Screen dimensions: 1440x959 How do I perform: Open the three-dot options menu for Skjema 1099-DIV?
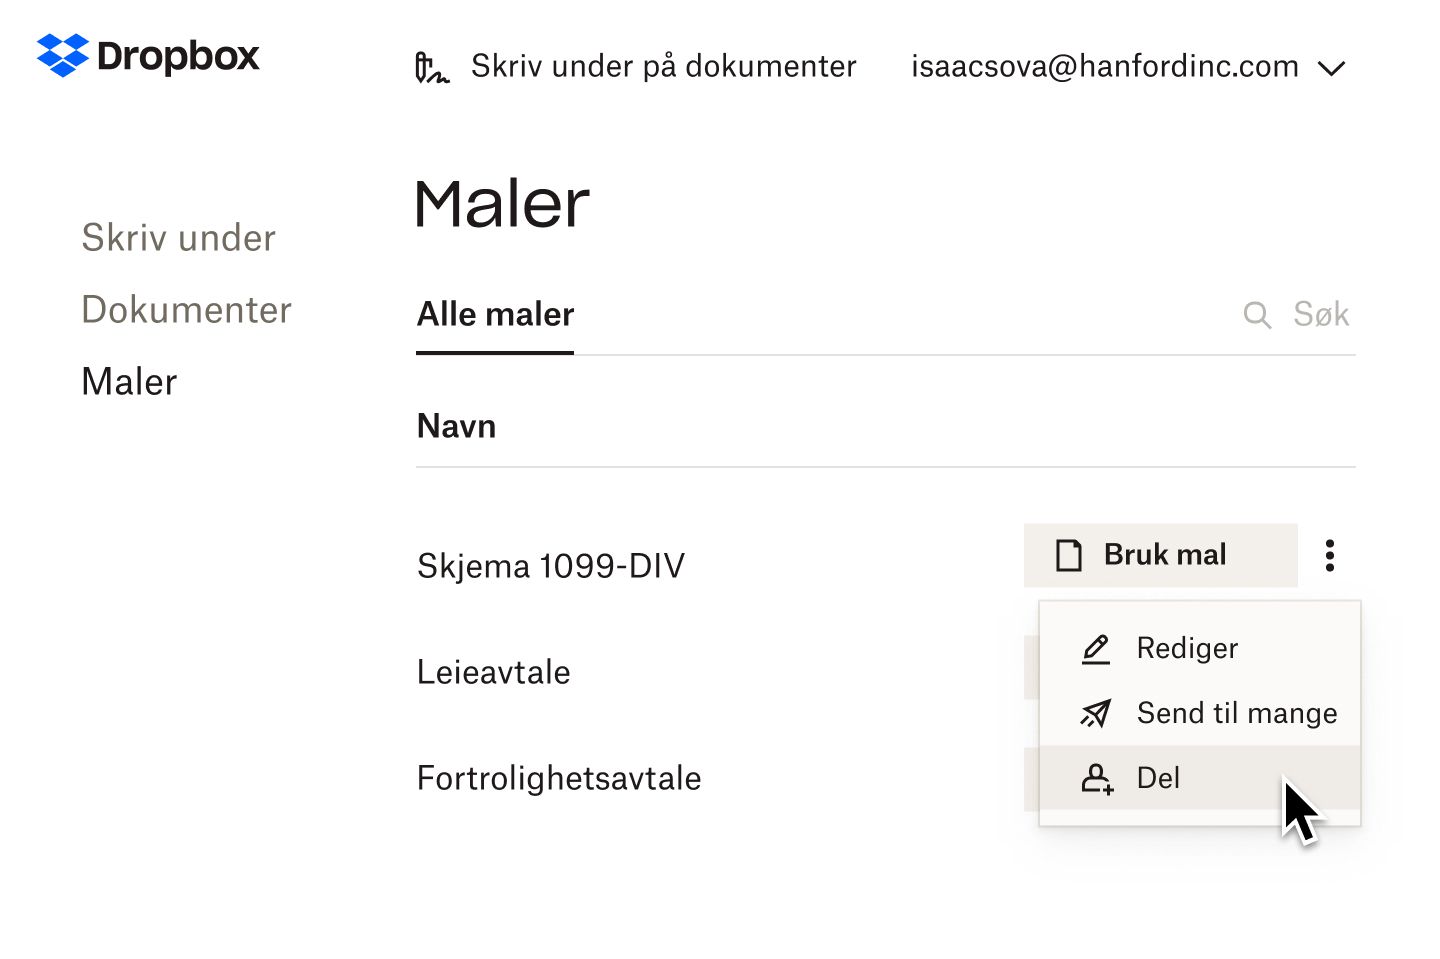click(x=1330, y=554)
